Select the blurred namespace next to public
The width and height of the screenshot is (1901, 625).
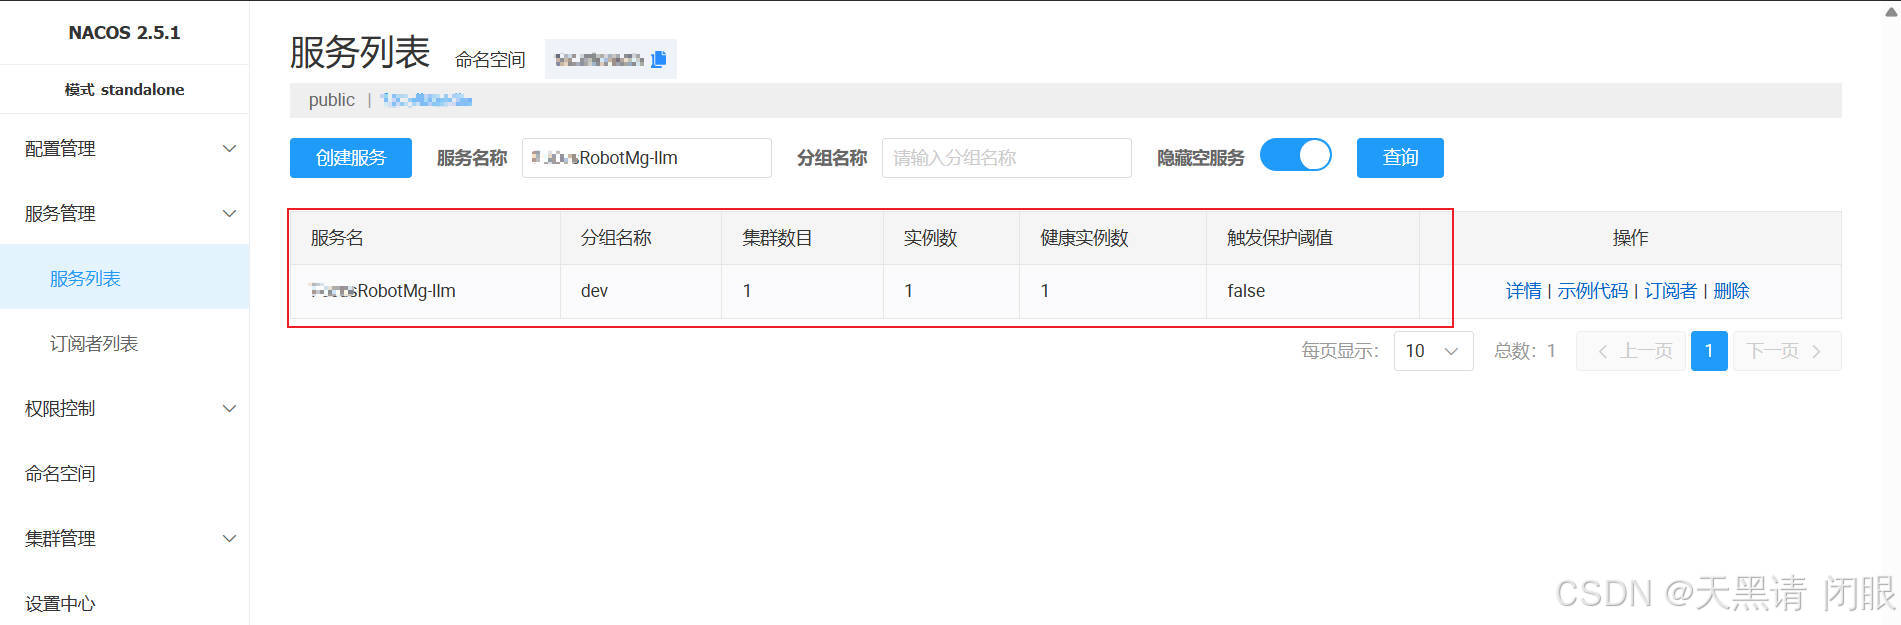pos(426,100)
